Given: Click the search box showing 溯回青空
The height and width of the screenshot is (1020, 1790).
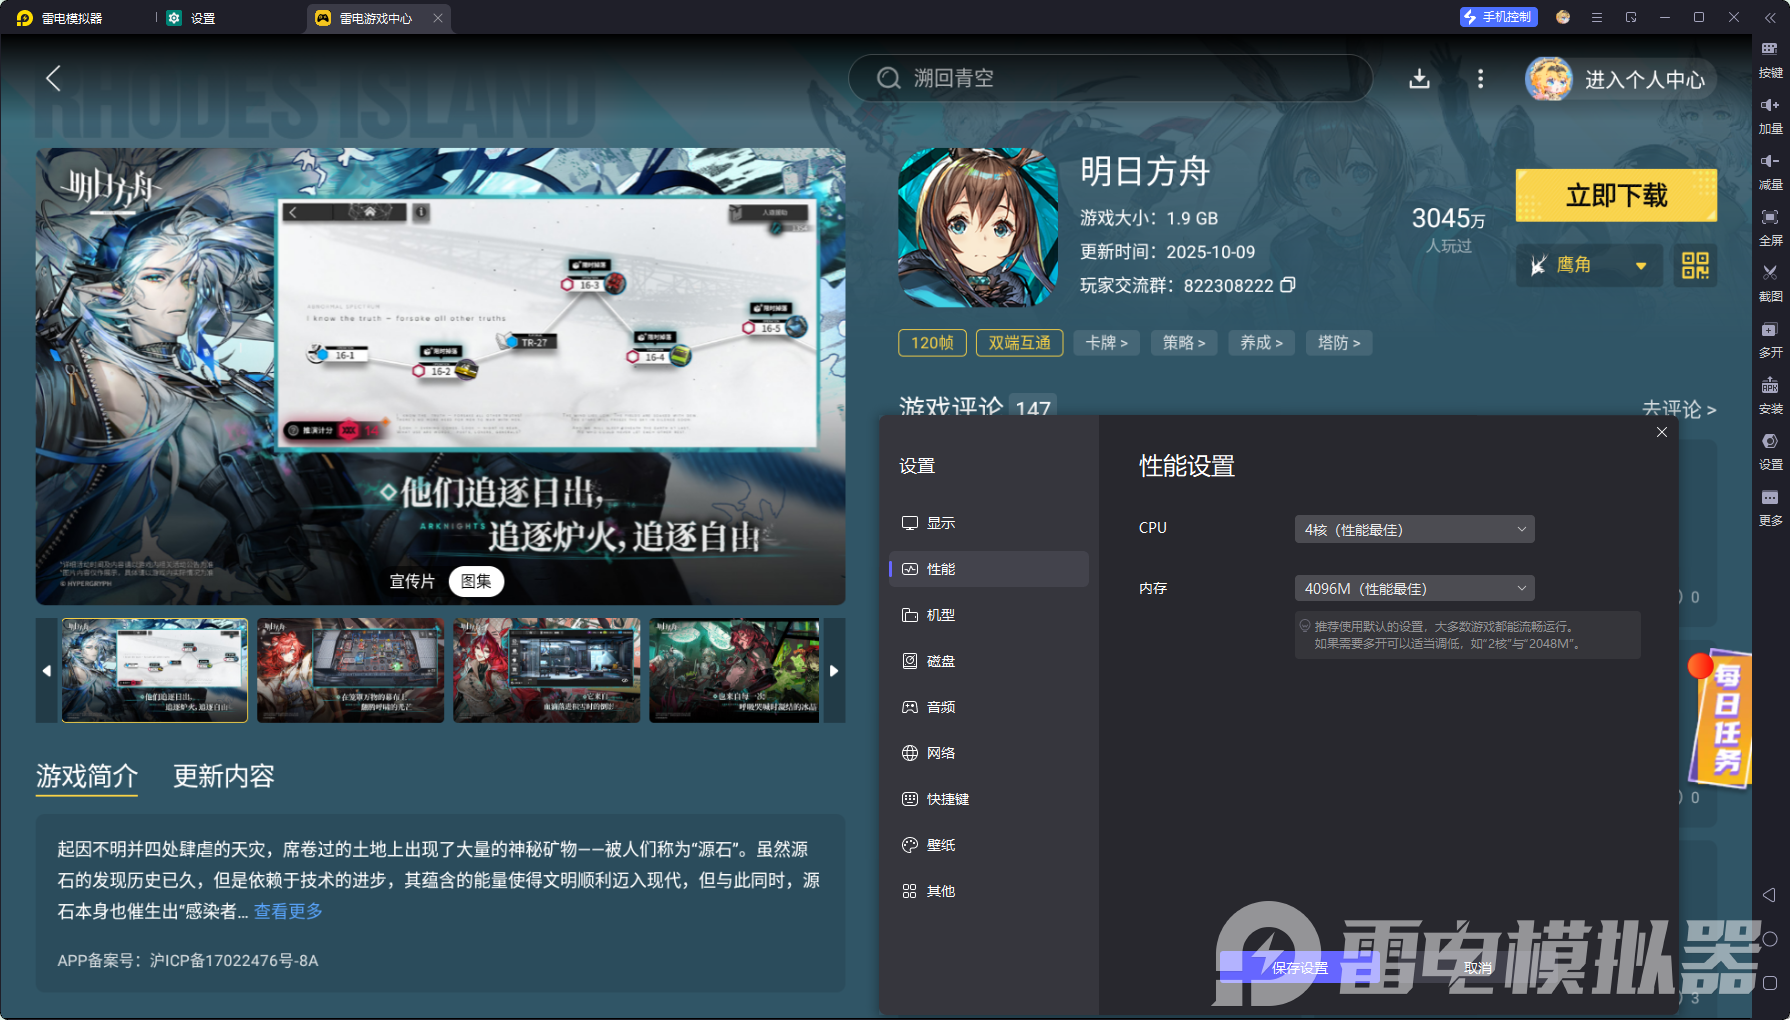Looking at the screenshot, I should pyautogui.click(x=1110, y=78).
